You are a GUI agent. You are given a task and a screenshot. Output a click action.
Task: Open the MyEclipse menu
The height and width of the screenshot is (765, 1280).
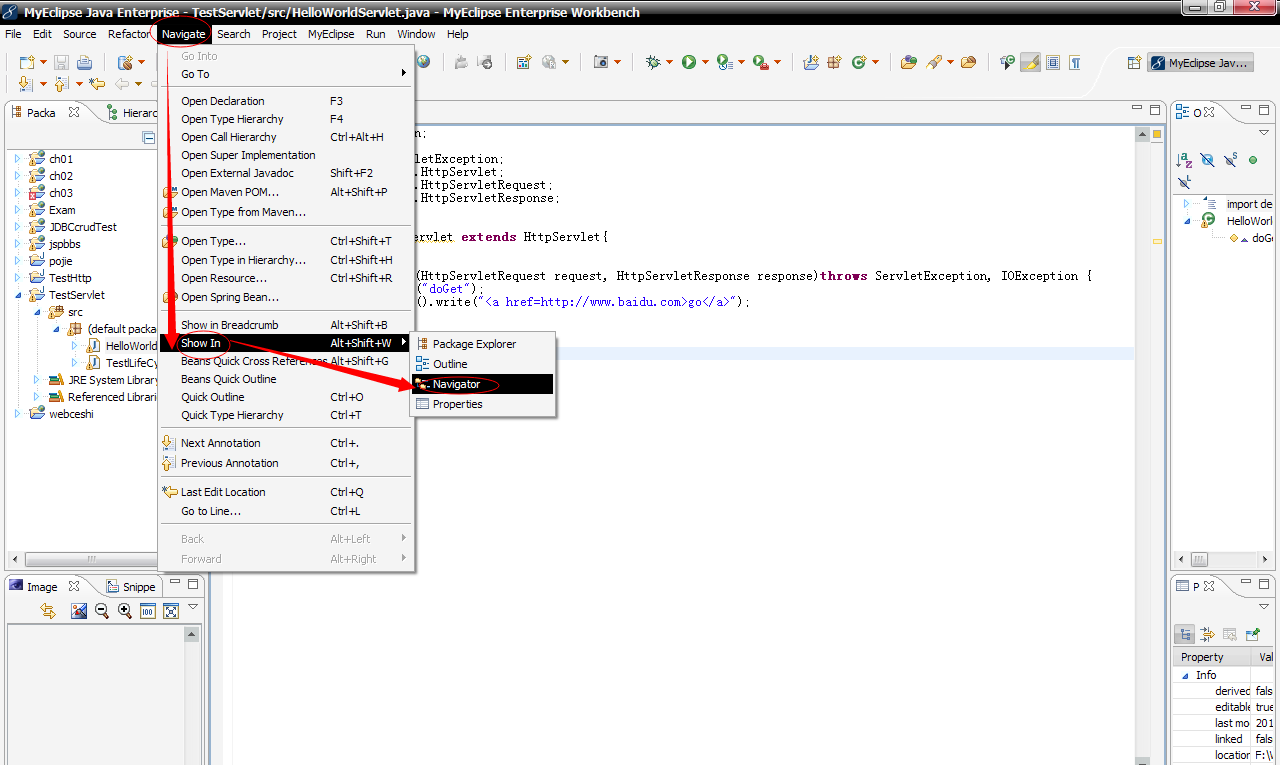tap(331, 34)
